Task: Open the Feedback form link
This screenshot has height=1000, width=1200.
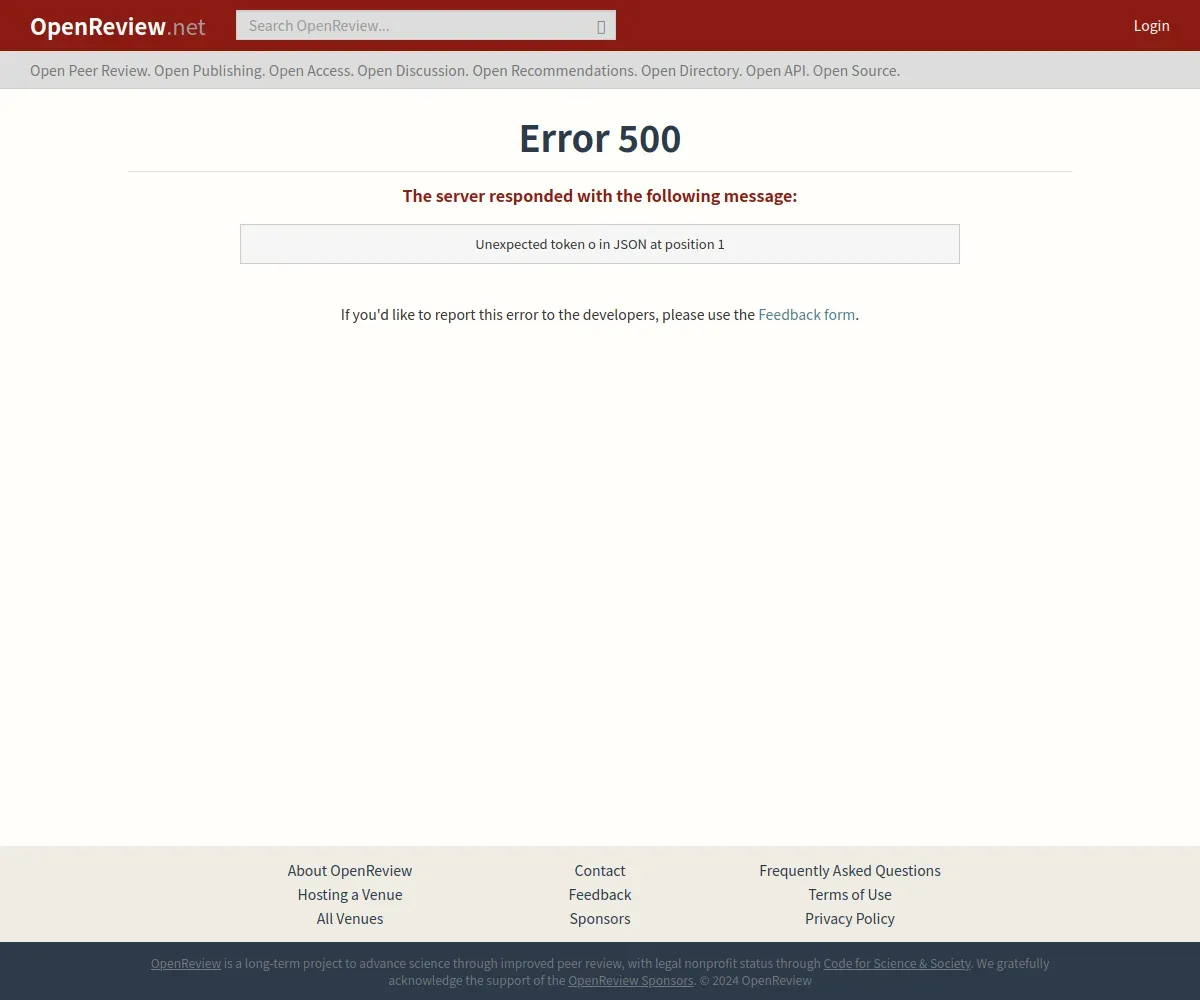Action: 807,314
